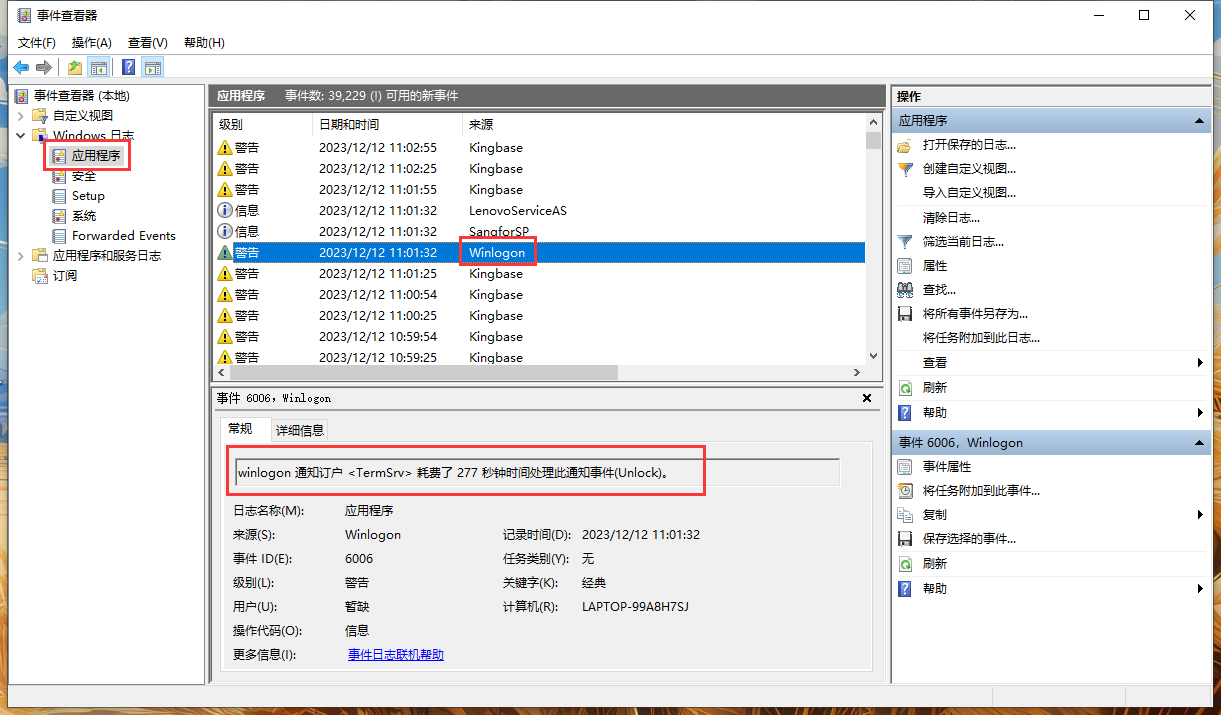Click the Forward arrow toolbar icon
Screen dimensions: 1221x715
(43, 68)
